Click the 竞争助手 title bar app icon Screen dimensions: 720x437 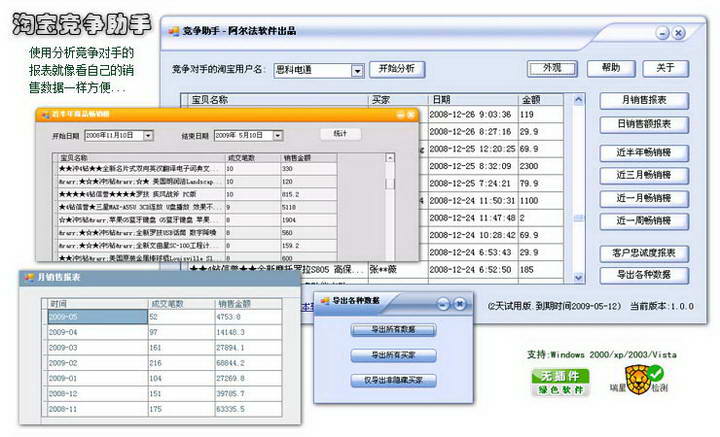171,32
